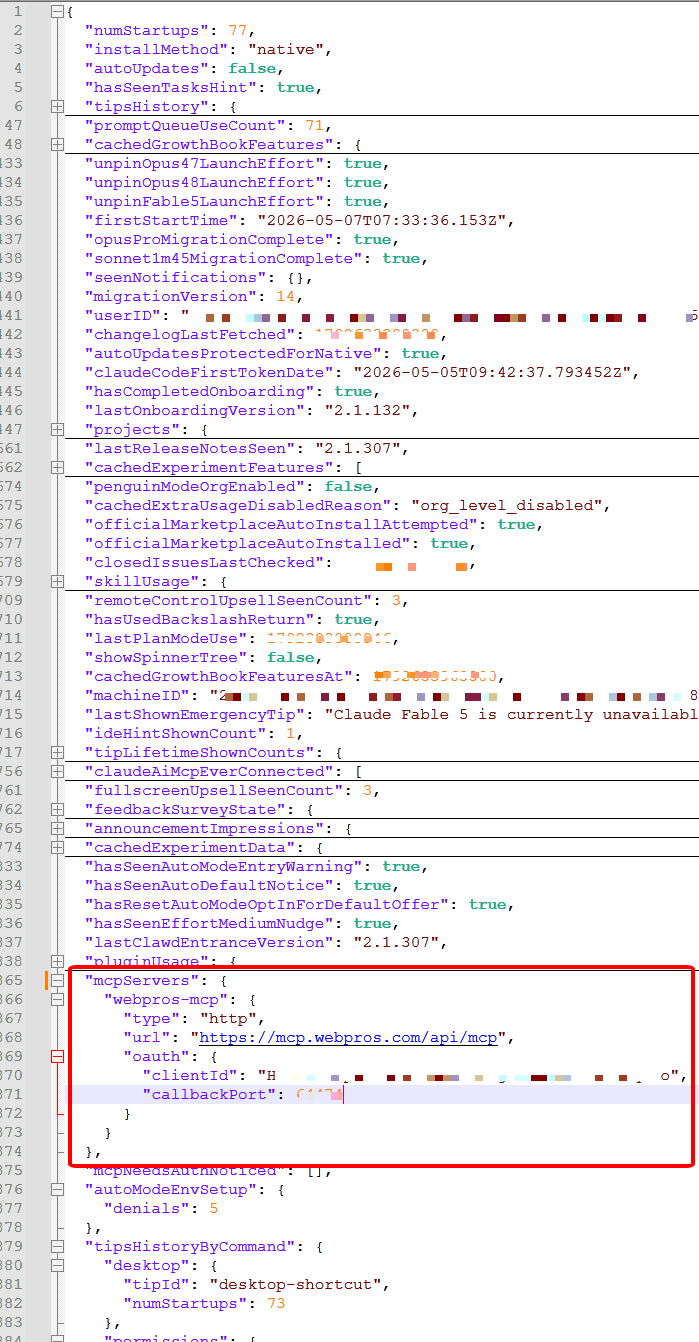
Task: Click the "sonnet1m45MigrationComplete" key
Action: [223, 258]
